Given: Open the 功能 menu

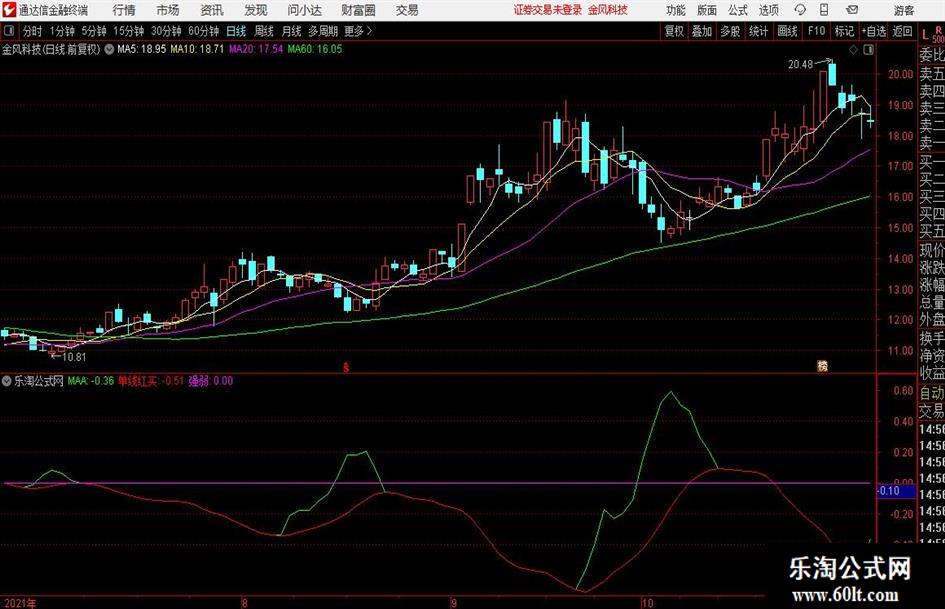Looking at the screenshot, I should pos(676,10).
